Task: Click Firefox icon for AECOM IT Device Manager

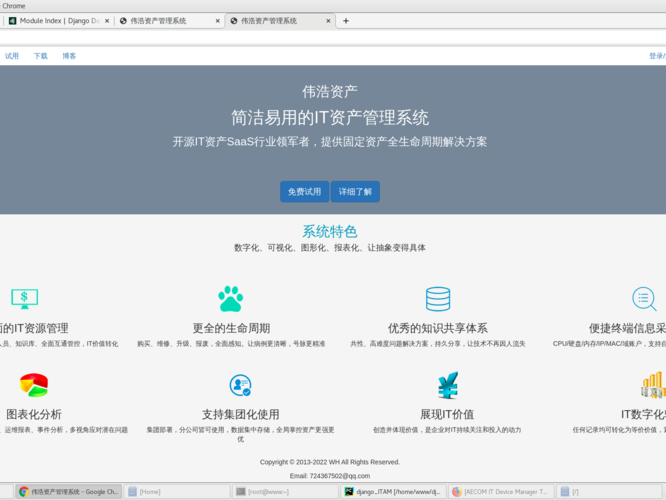Action: [457, 492]
